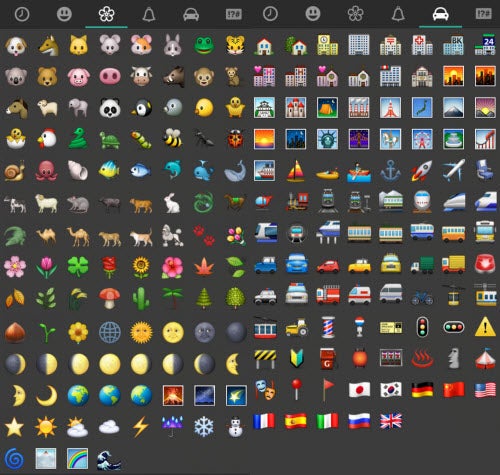Choose the red rose emoji
Screen dimensions: 500x475
click(109, 267)
